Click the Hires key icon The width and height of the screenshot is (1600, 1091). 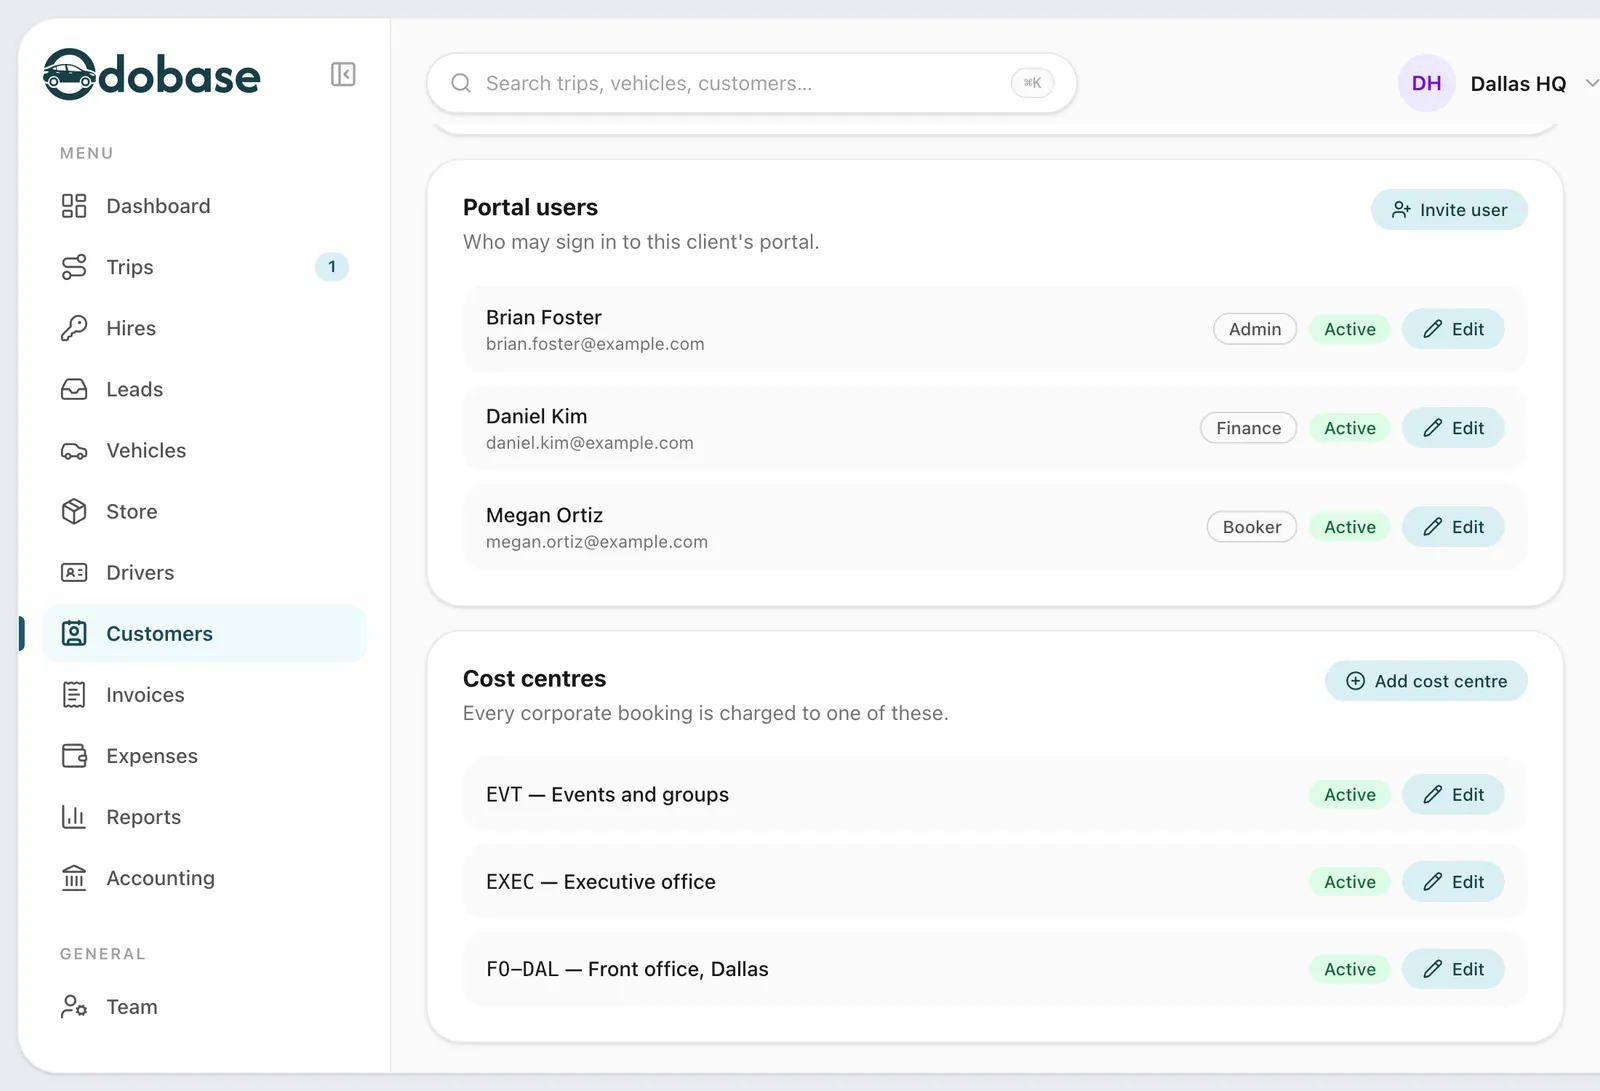click(74, 328)
